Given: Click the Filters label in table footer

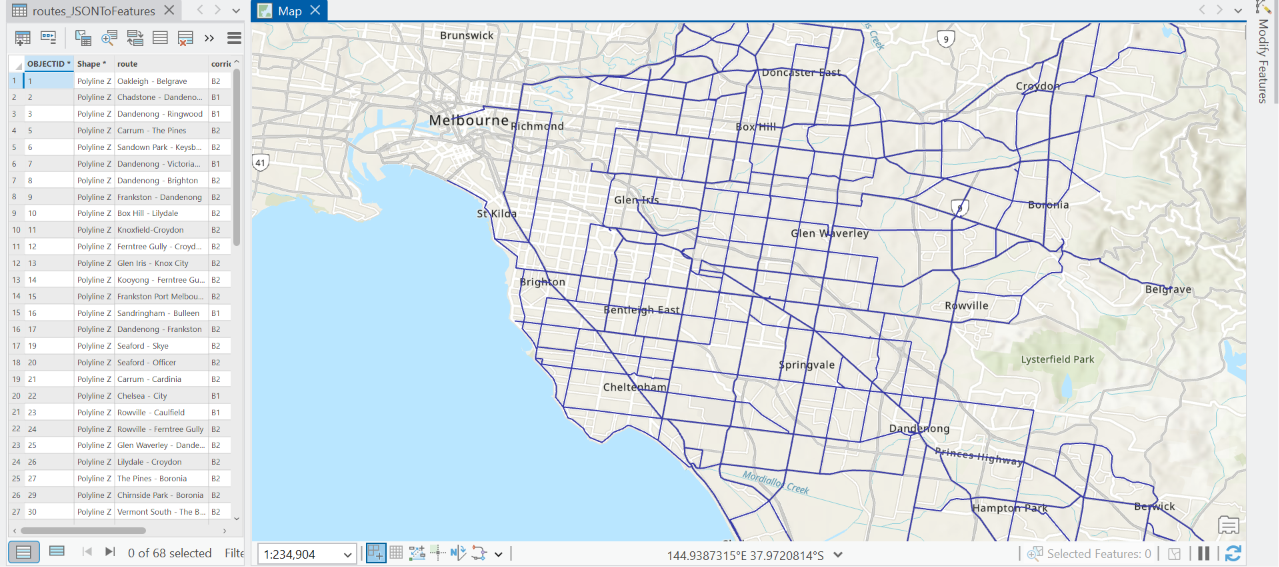Looking at the screenshot, I should pyautogui.click(x=234, y=553).
